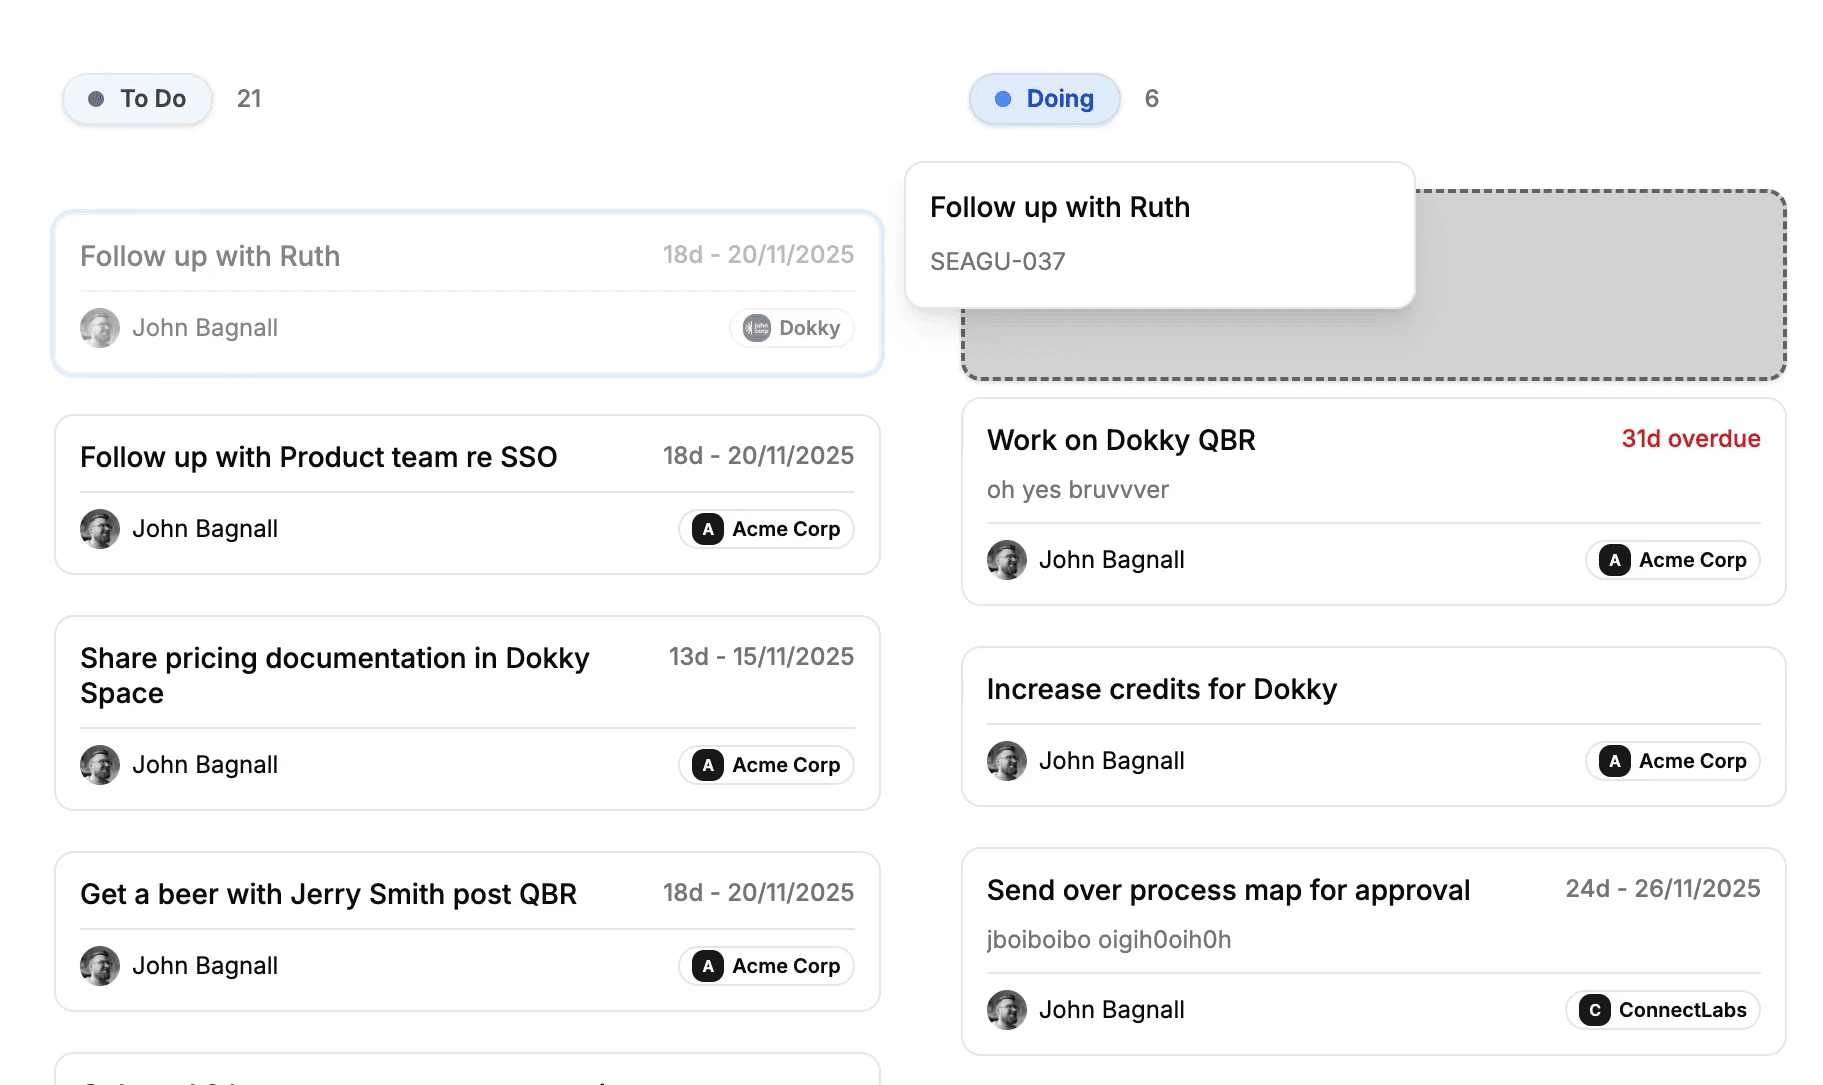Open Increase credits for Dokky task
The image size is (1823, 1085).
(1162, 689)
